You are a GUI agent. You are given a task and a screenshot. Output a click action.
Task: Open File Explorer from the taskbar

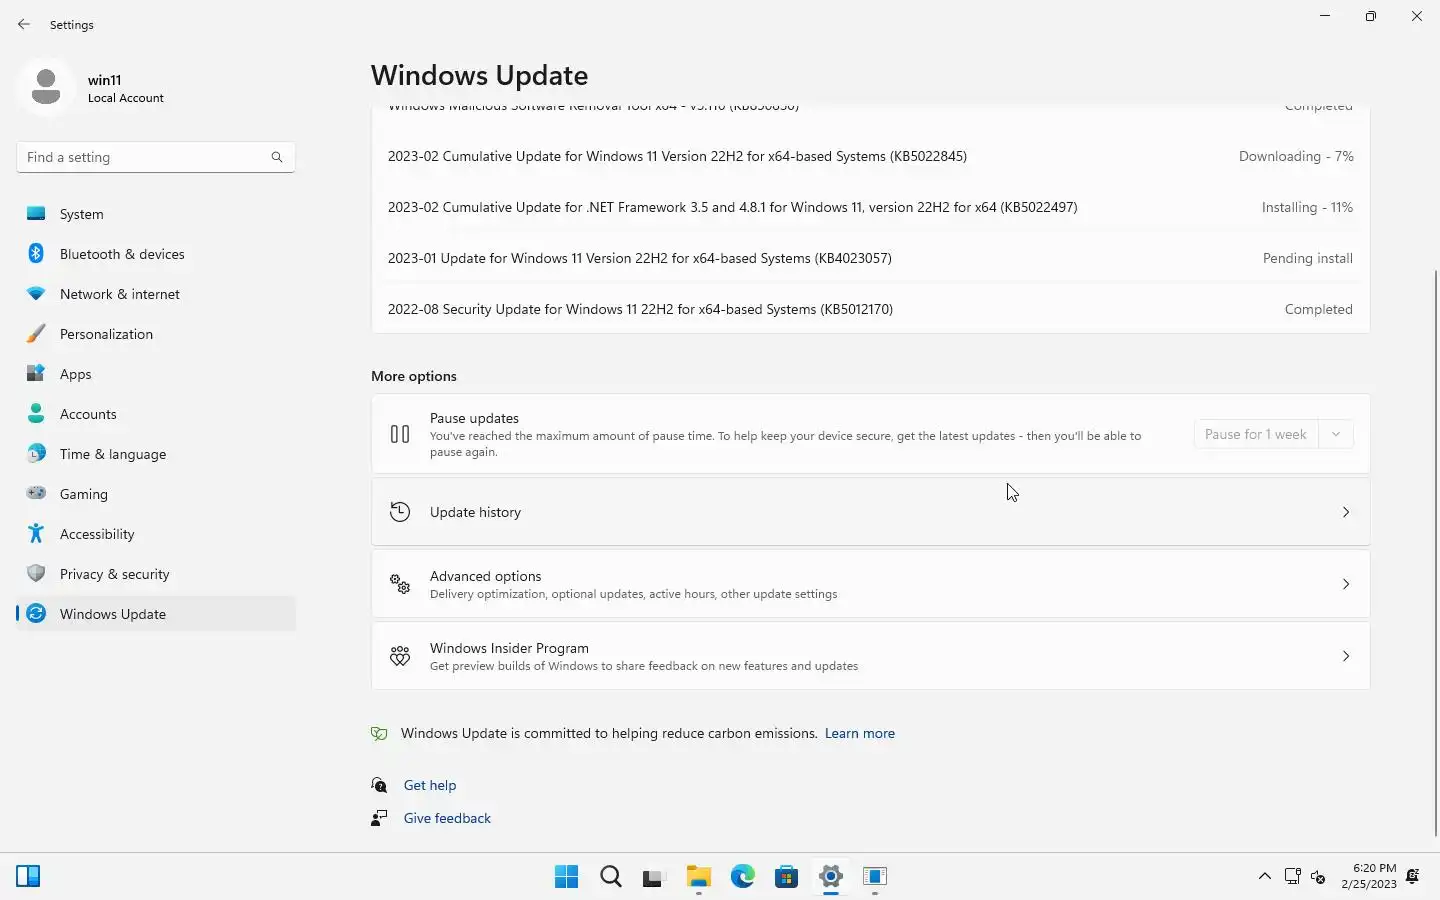(x=698, y=877)
